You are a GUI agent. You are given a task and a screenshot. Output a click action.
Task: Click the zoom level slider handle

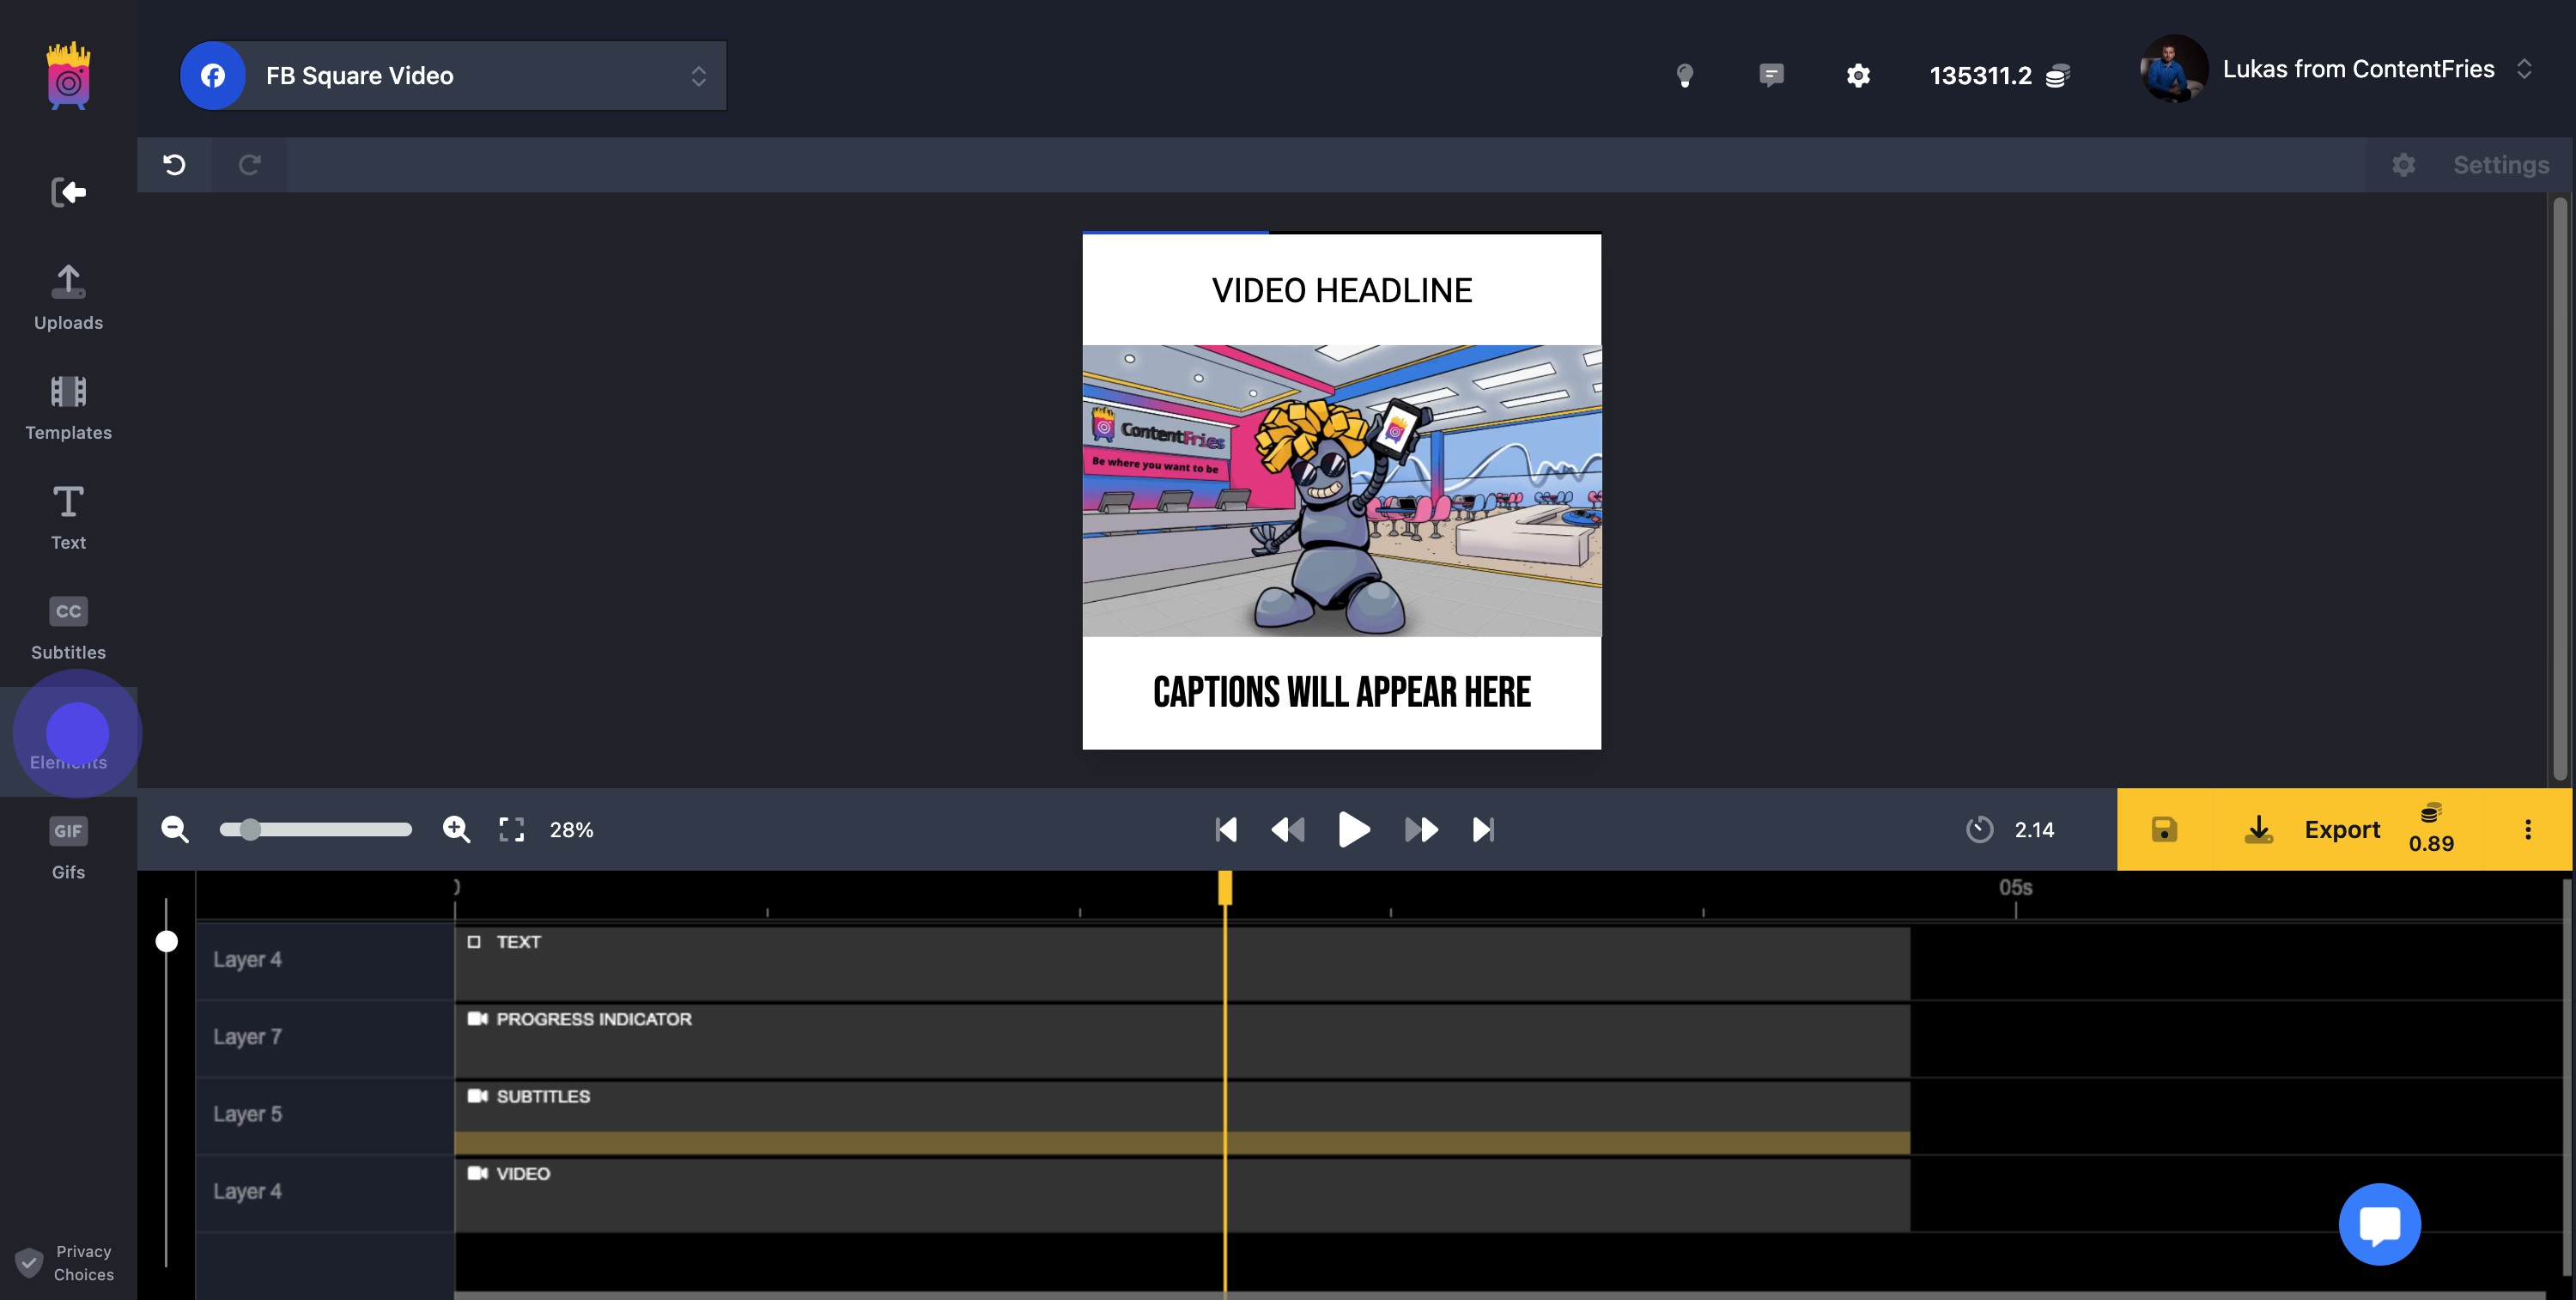pyautogui.click(x=250, y=829)
